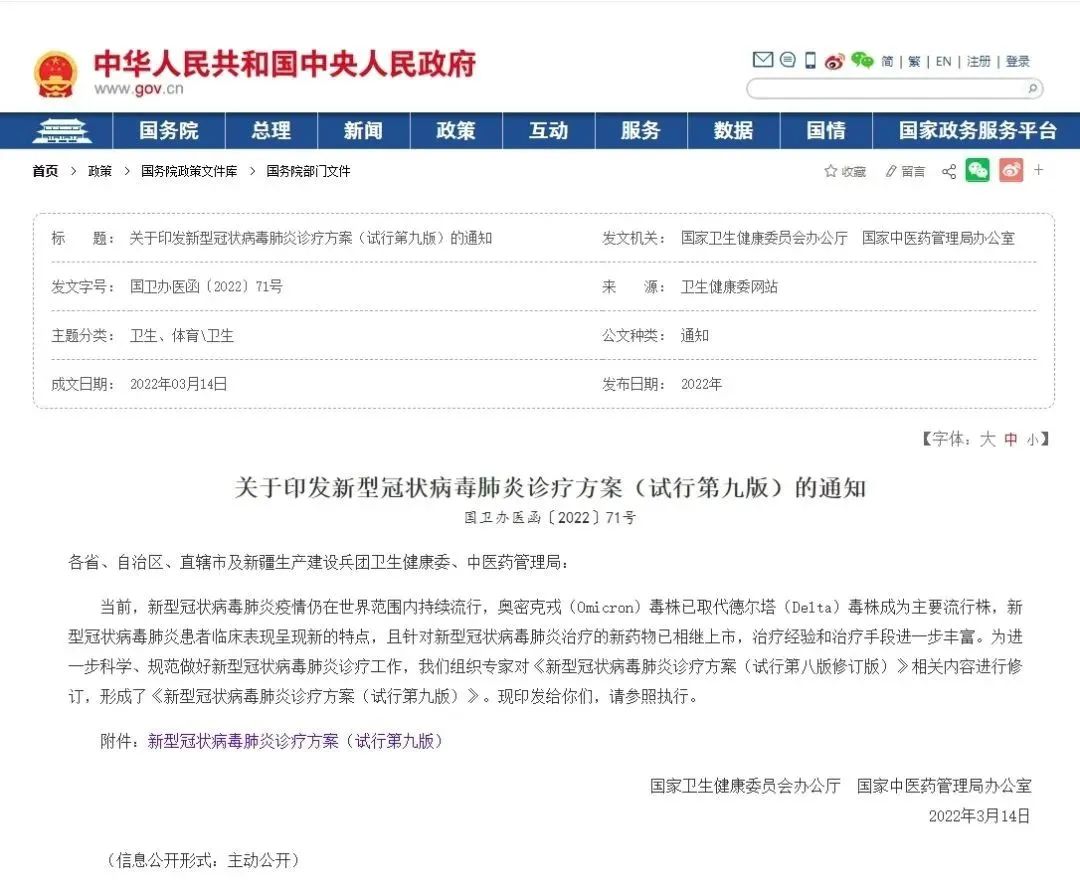Image resolution: width=1080 pixels, height=895 pixels.
Task: Click the plus icon for more sharing
Action: click(x=1039, y=169)
